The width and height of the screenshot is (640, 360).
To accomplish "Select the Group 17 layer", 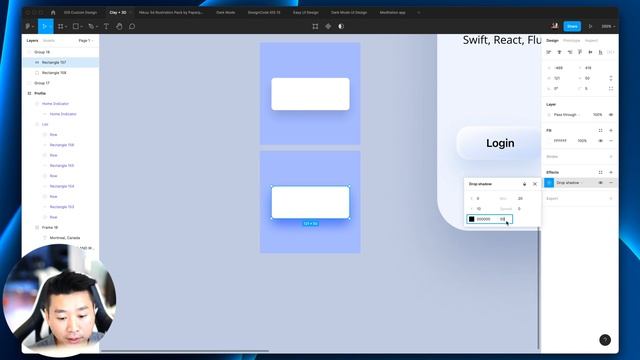I will coord(60,83).
